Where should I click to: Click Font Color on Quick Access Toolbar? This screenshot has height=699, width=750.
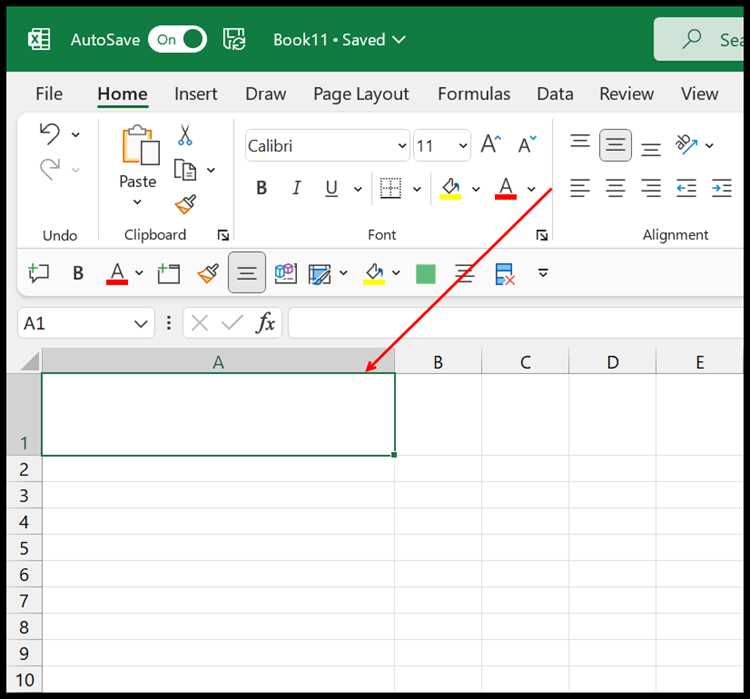click(x=117, y=274)
